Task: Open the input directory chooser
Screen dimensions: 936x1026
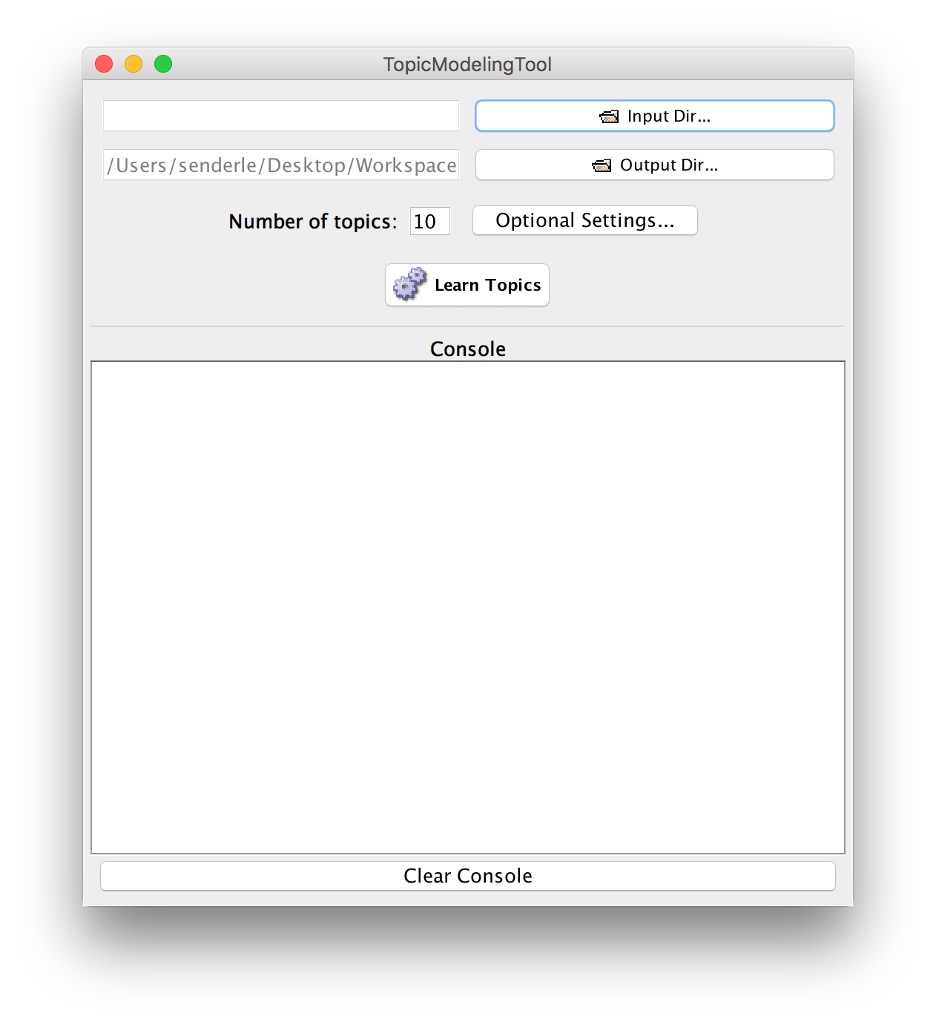Action: tap(655, 115)
